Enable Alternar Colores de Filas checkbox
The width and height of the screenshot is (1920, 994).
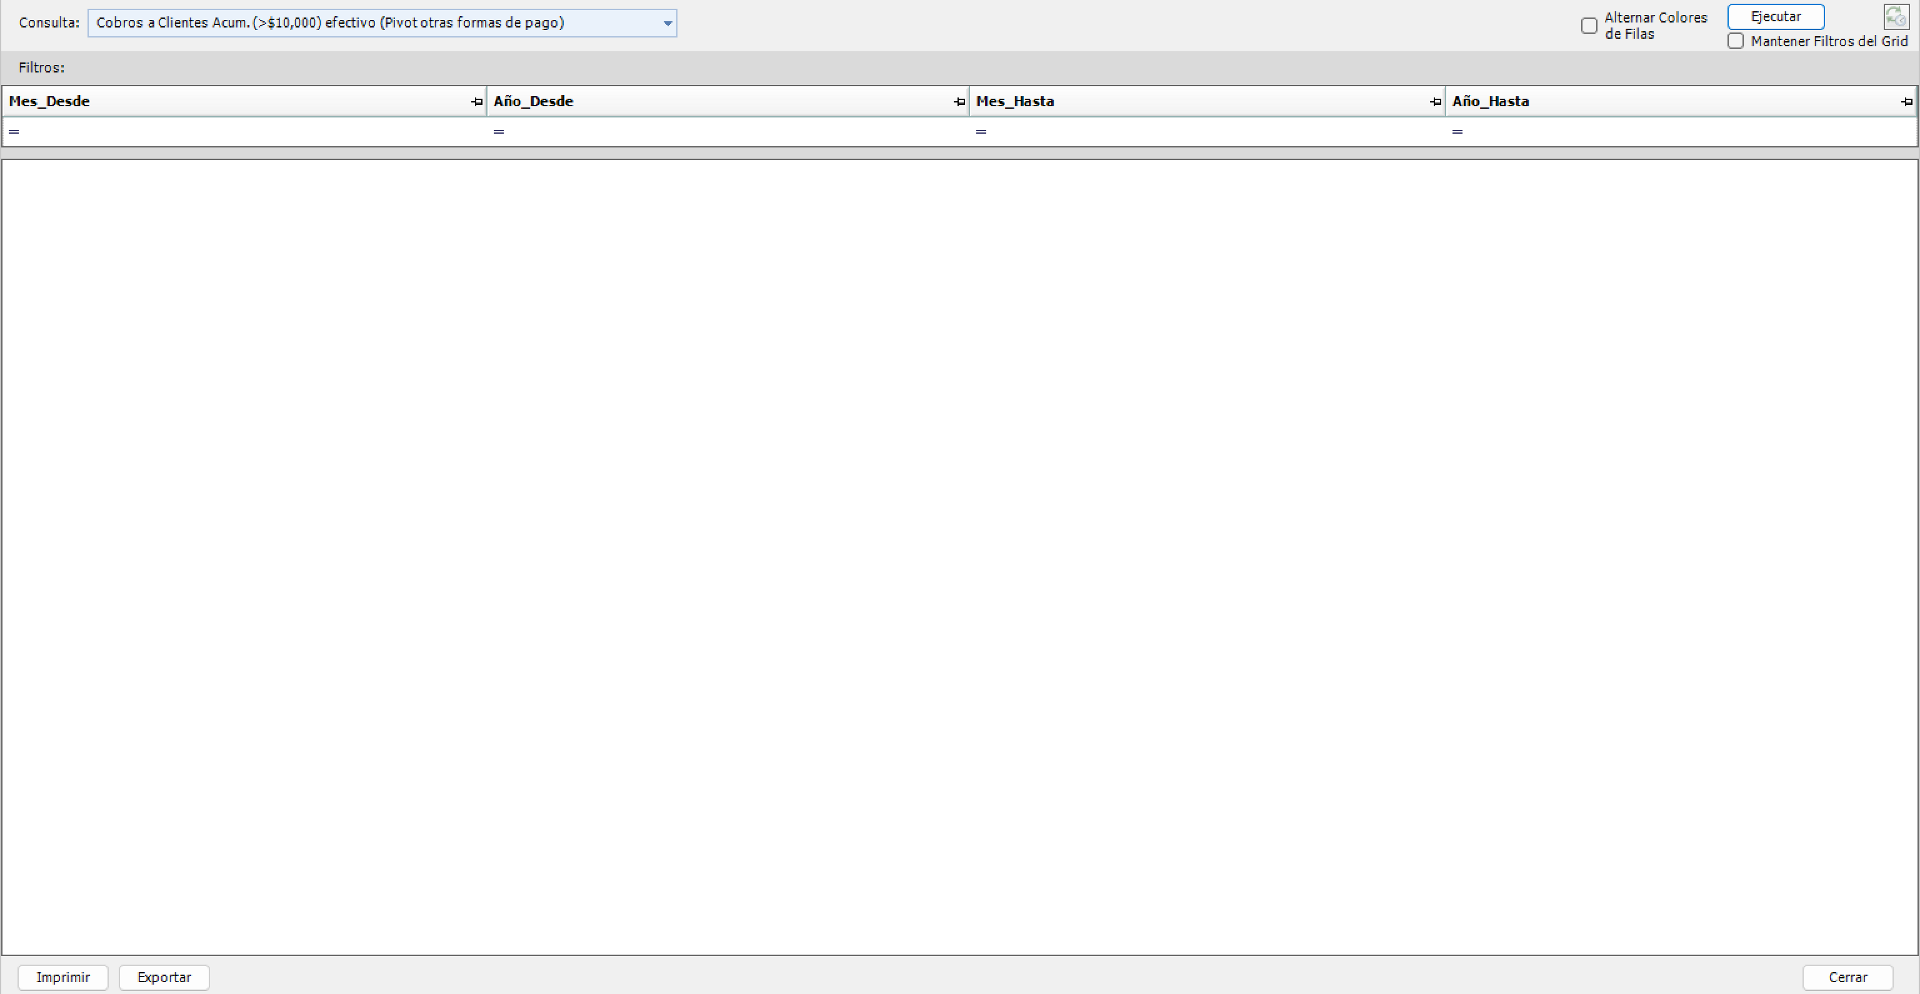1589,26
